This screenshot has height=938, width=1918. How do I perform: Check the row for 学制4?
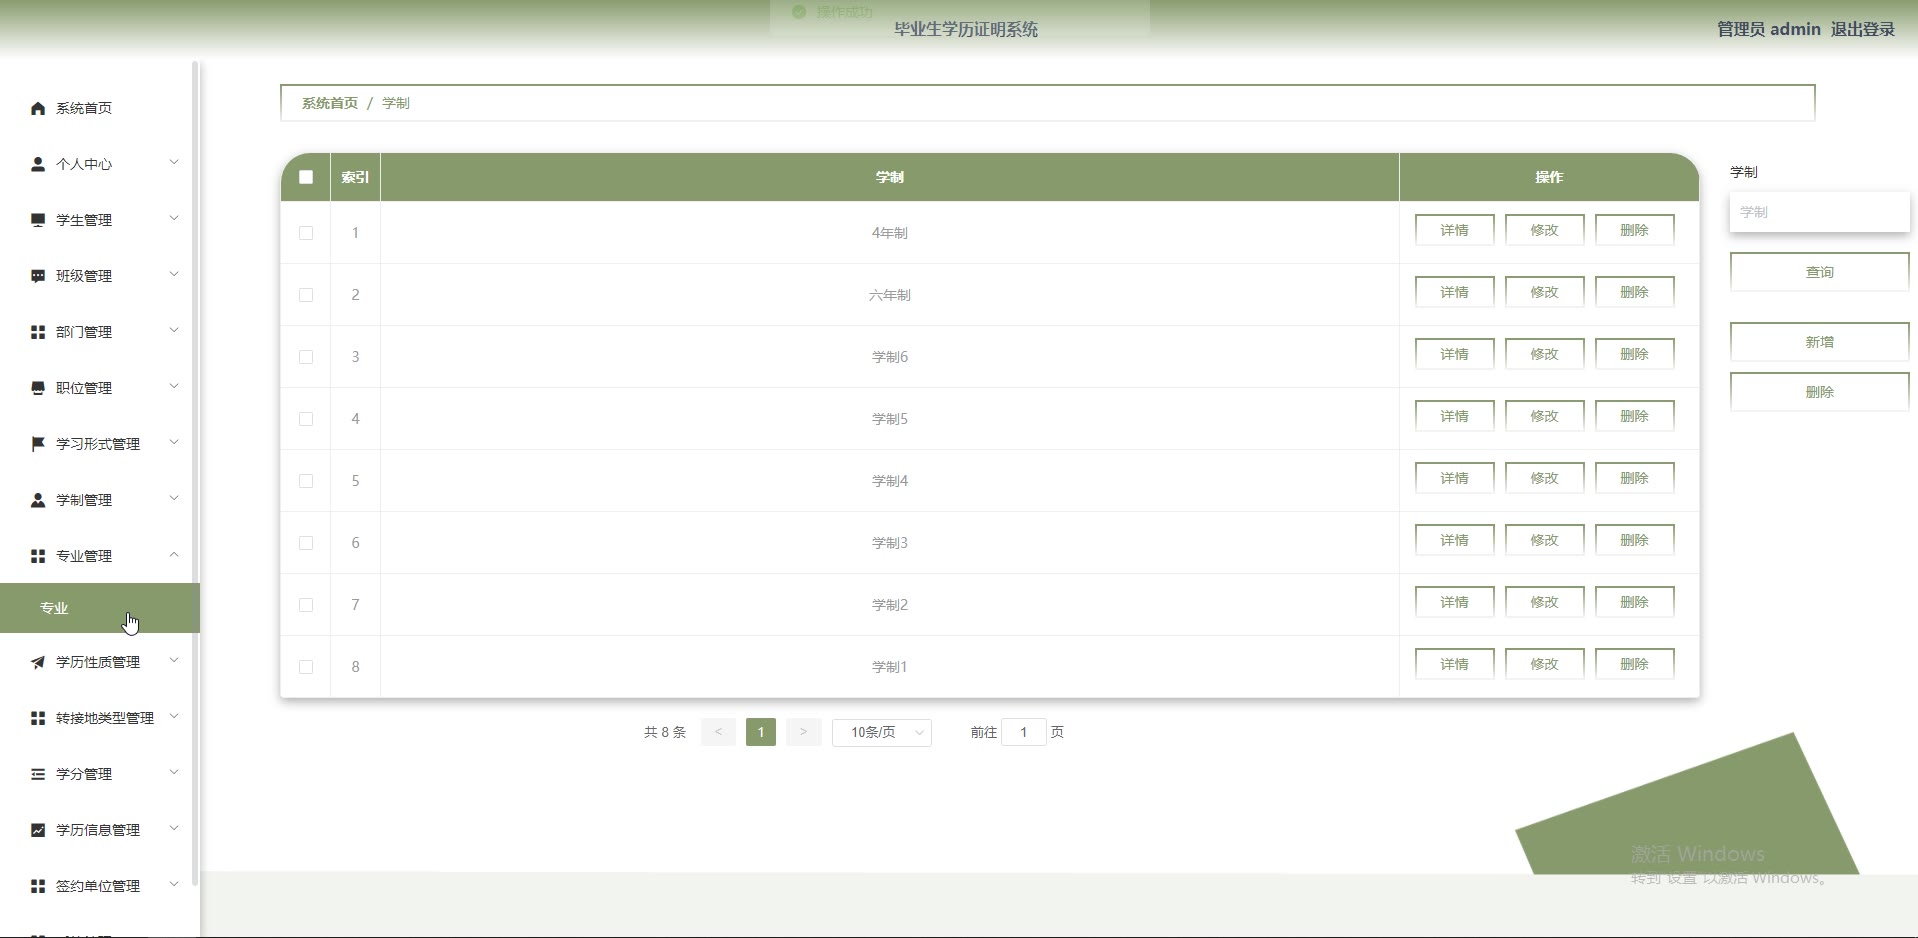[306, 481]
